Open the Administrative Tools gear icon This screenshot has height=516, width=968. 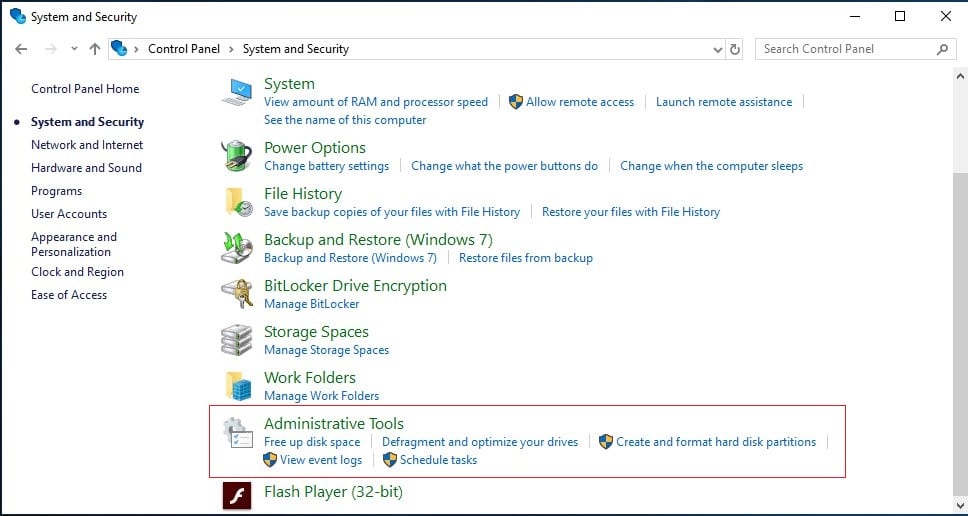(238, 432)
